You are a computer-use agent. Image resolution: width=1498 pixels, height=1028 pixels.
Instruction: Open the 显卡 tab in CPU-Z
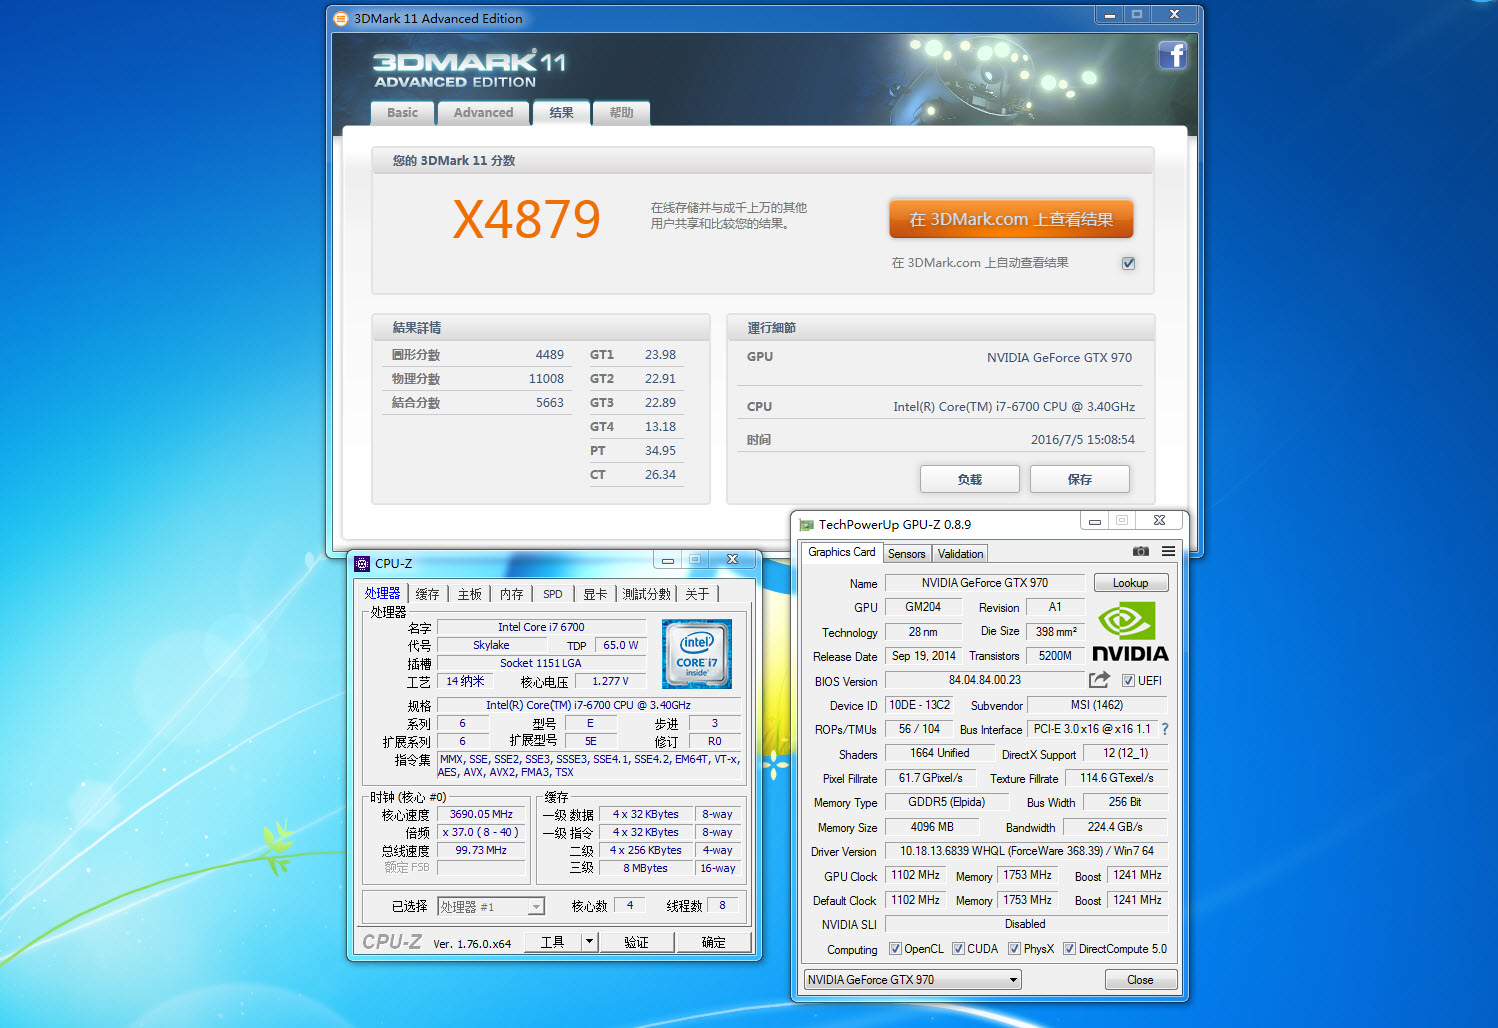pyautogui.click(x=595, y=594)
